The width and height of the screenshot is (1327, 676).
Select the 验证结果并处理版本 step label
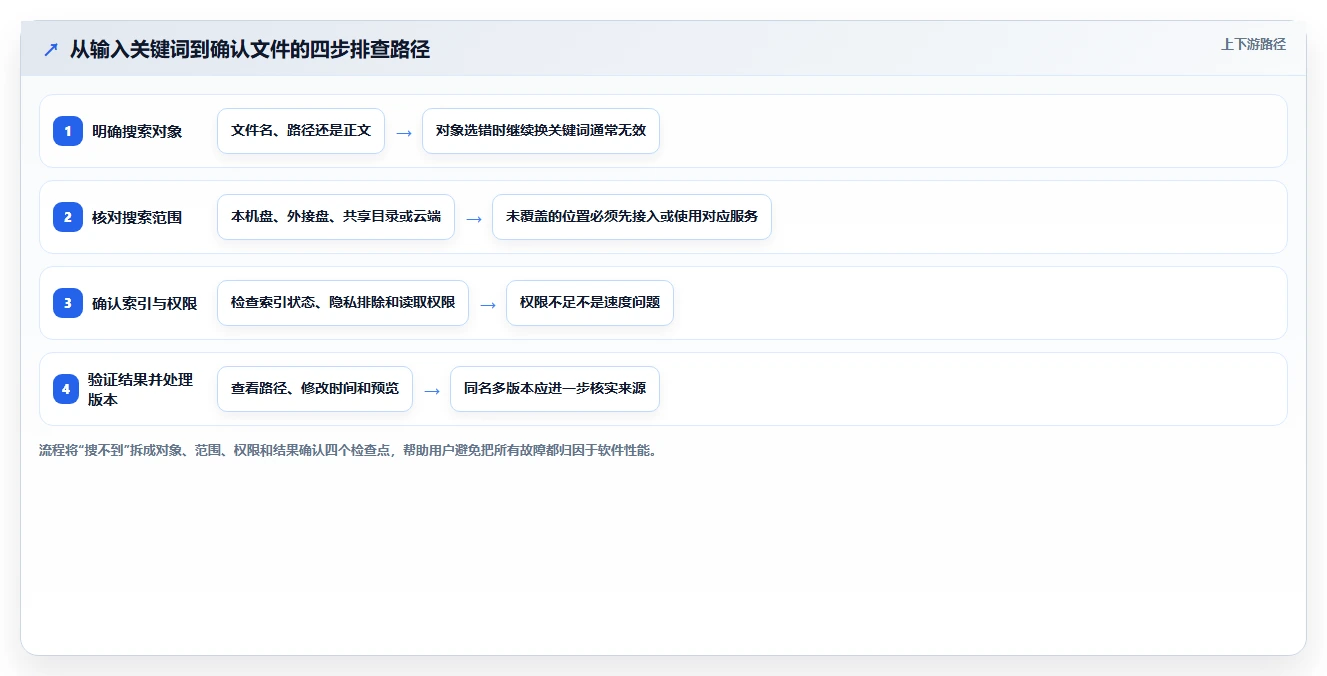pos(140,389)
